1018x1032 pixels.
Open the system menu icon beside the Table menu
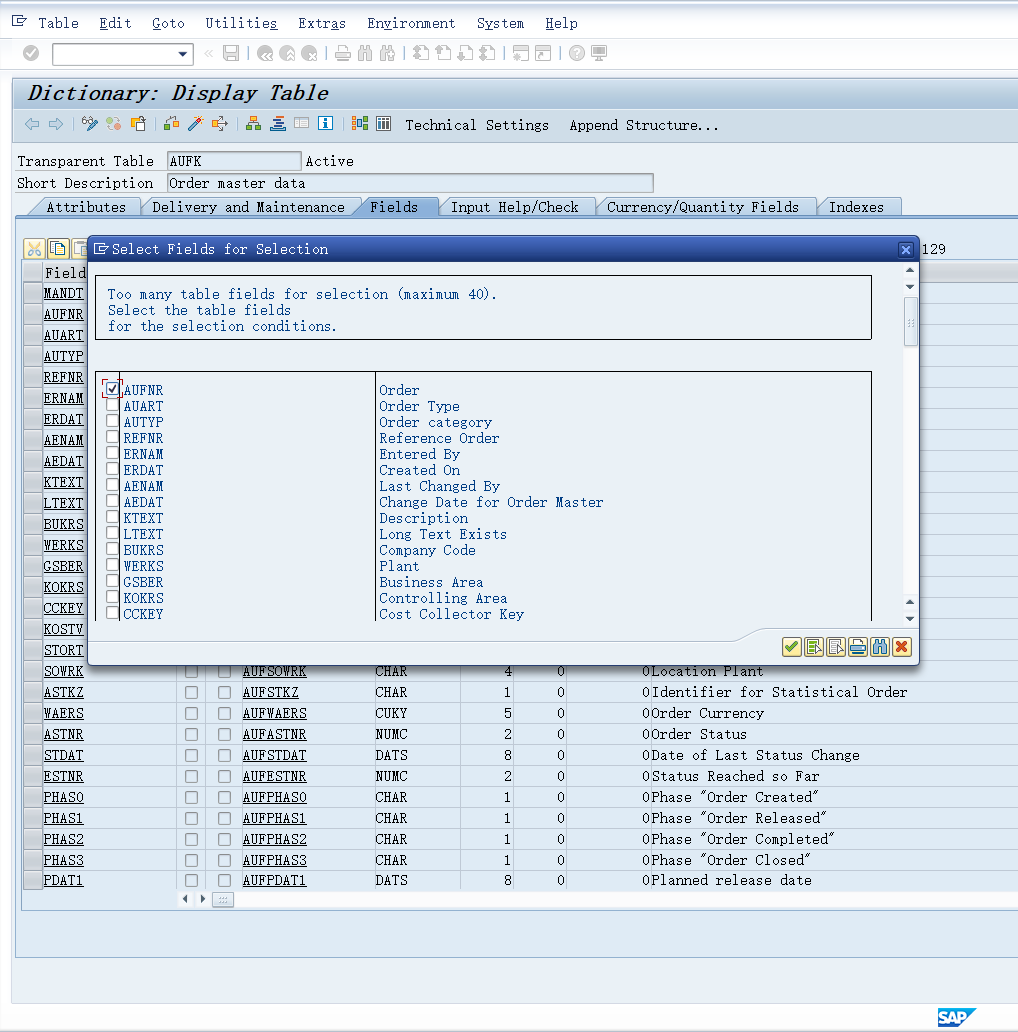pos(19,22)
